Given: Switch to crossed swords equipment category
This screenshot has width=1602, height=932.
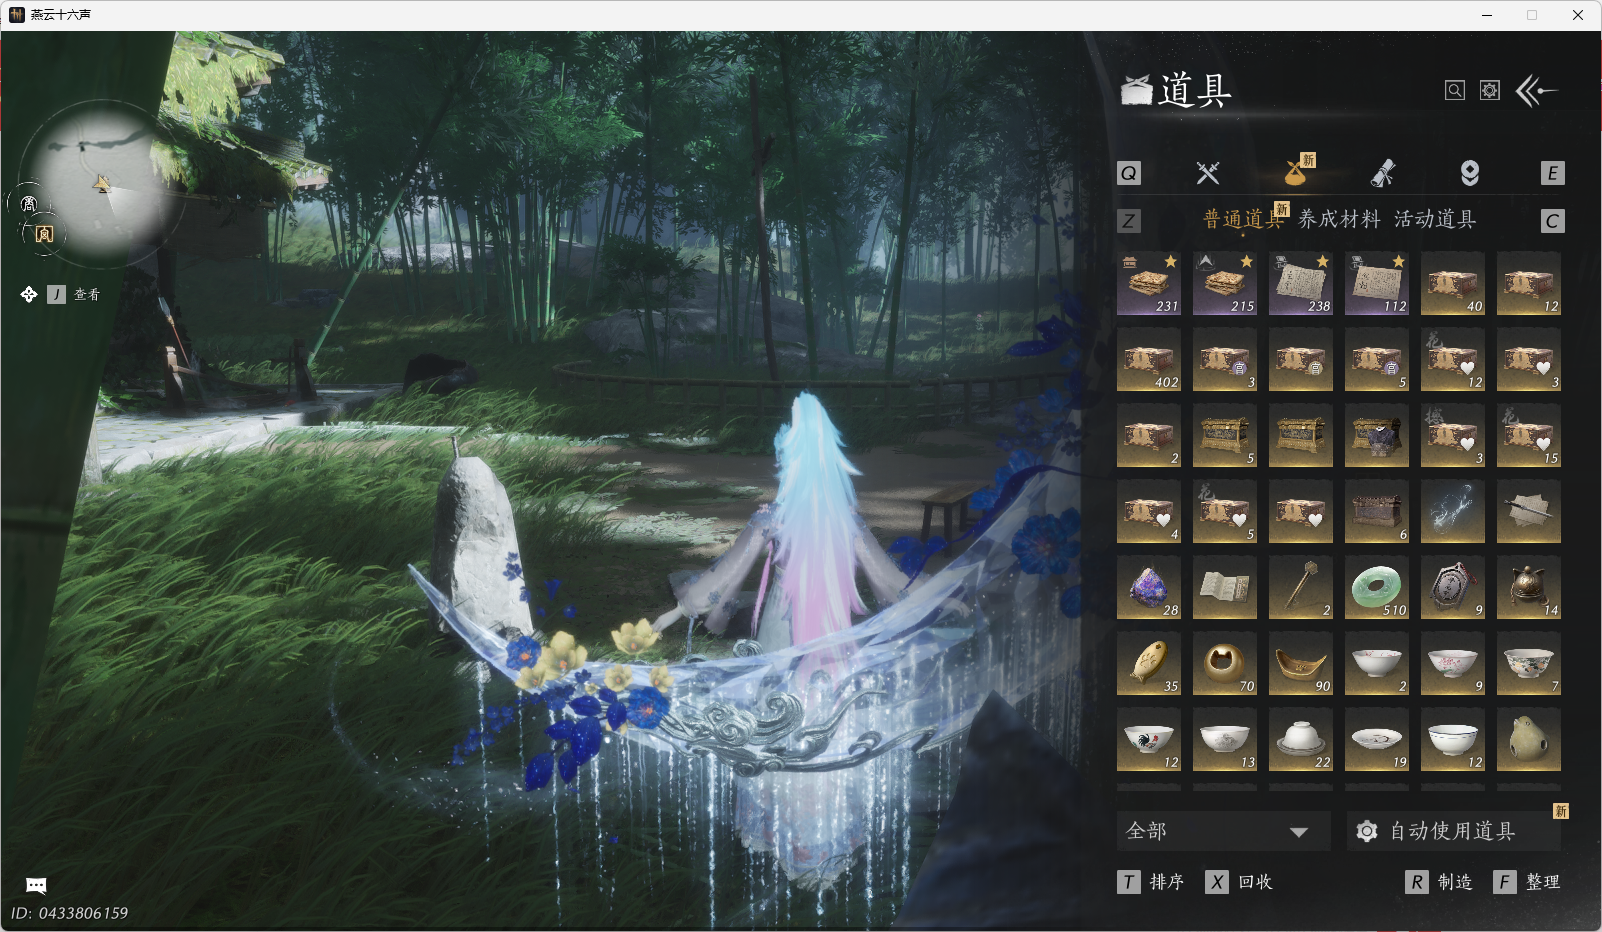Looking at the screenshot, I should (x=1208, y=173).
